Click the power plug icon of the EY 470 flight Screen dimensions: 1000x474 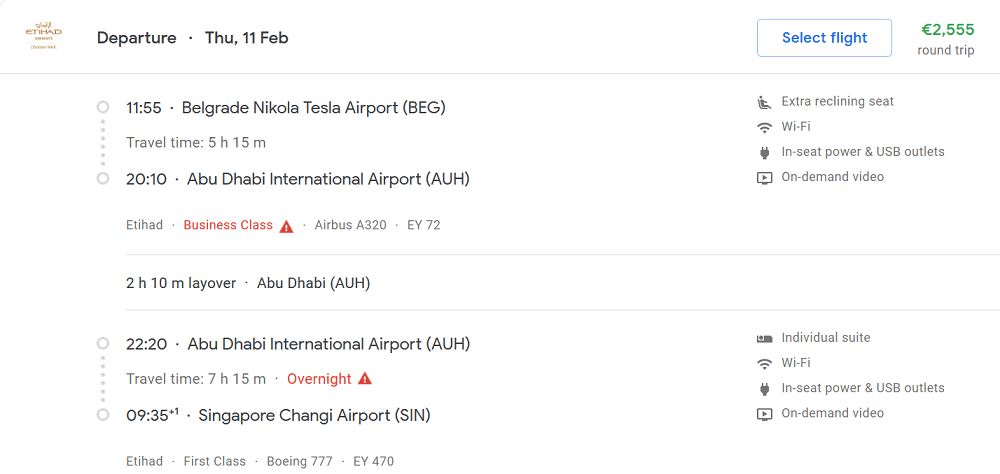click(x=764, y=389)
